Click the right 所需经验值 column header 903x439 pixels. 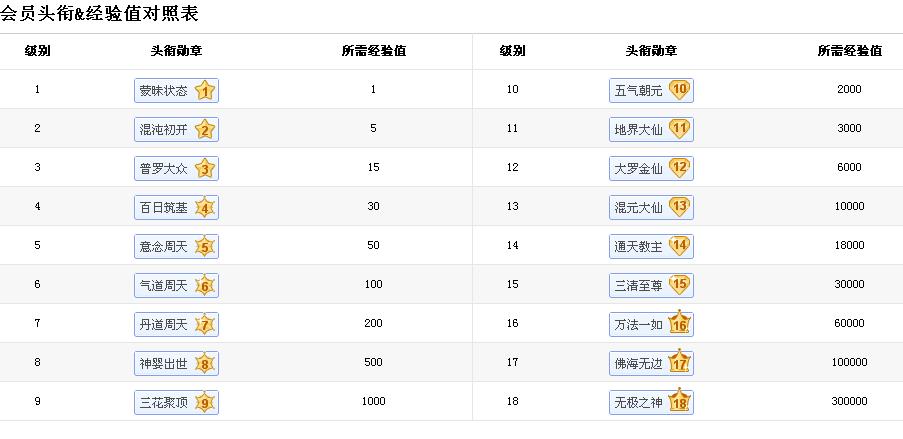(x=849, y=51)
